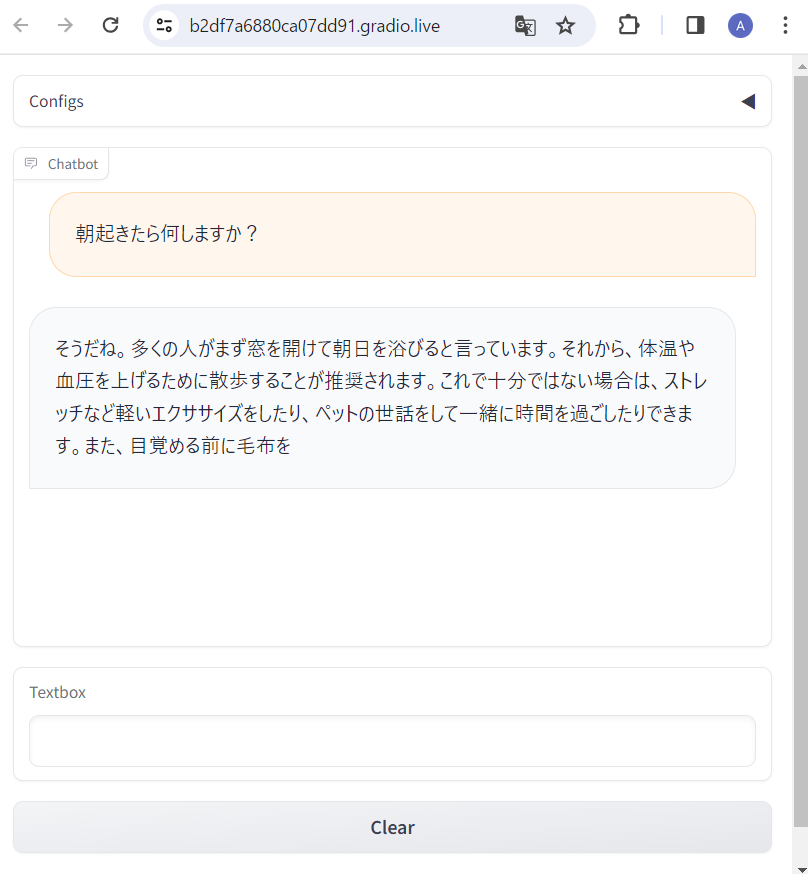Click inside the Textbox input field

click(x=392, y=740)
